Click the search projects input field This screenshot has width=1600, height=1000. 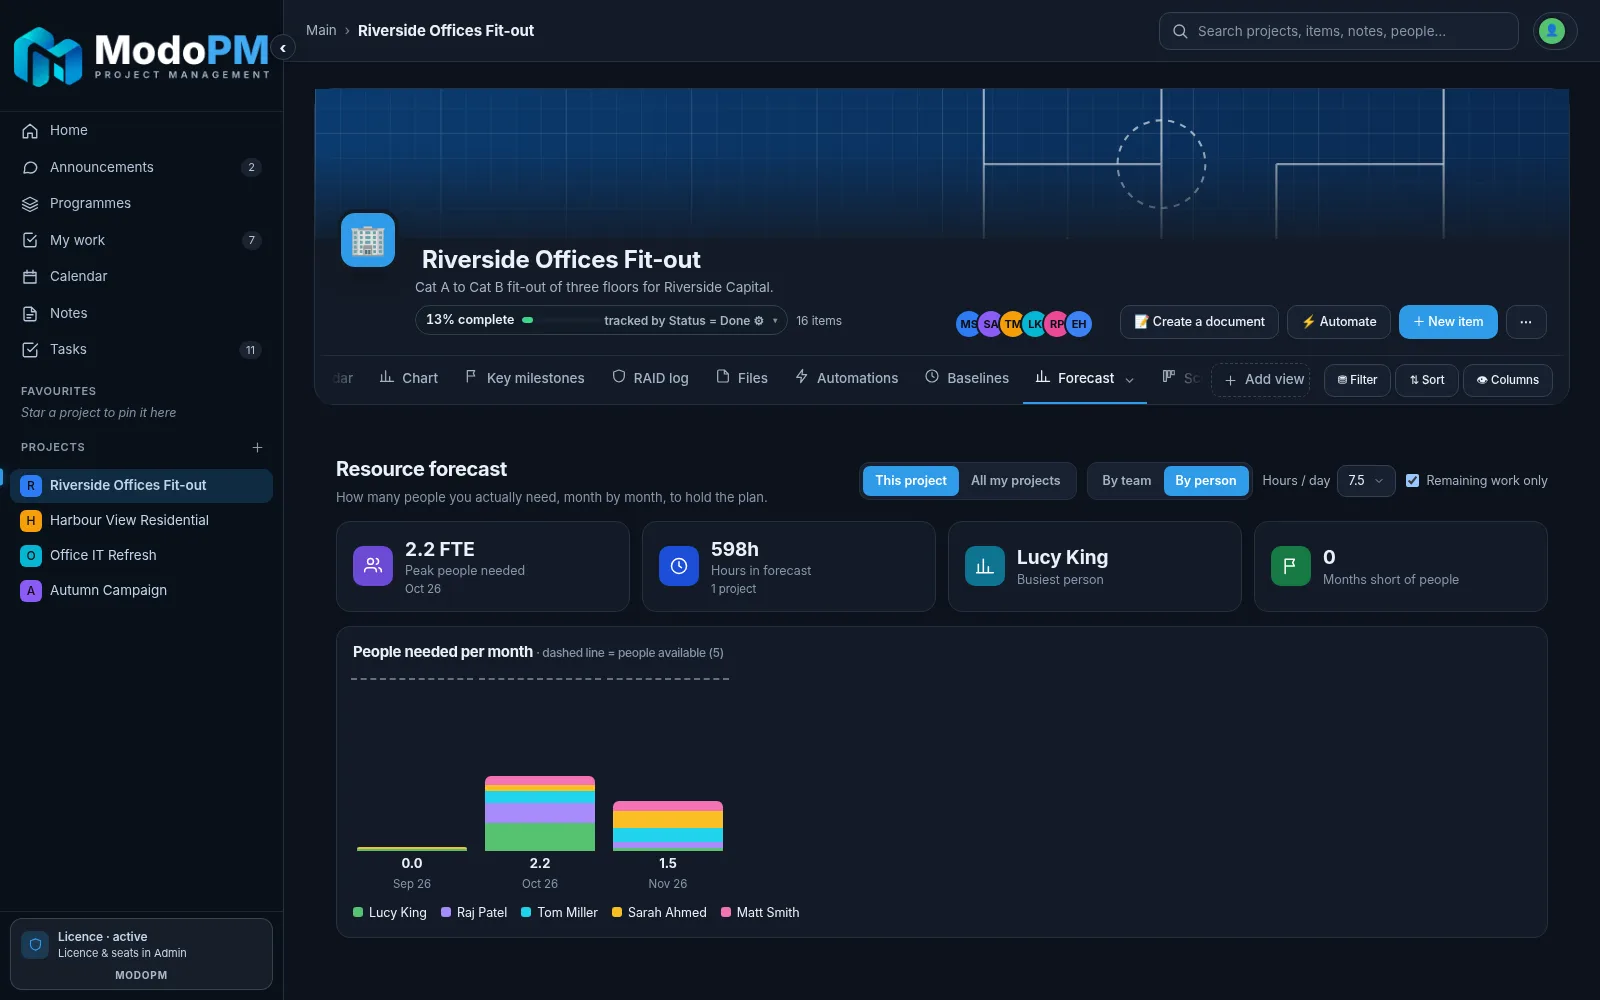point(1338,31)
